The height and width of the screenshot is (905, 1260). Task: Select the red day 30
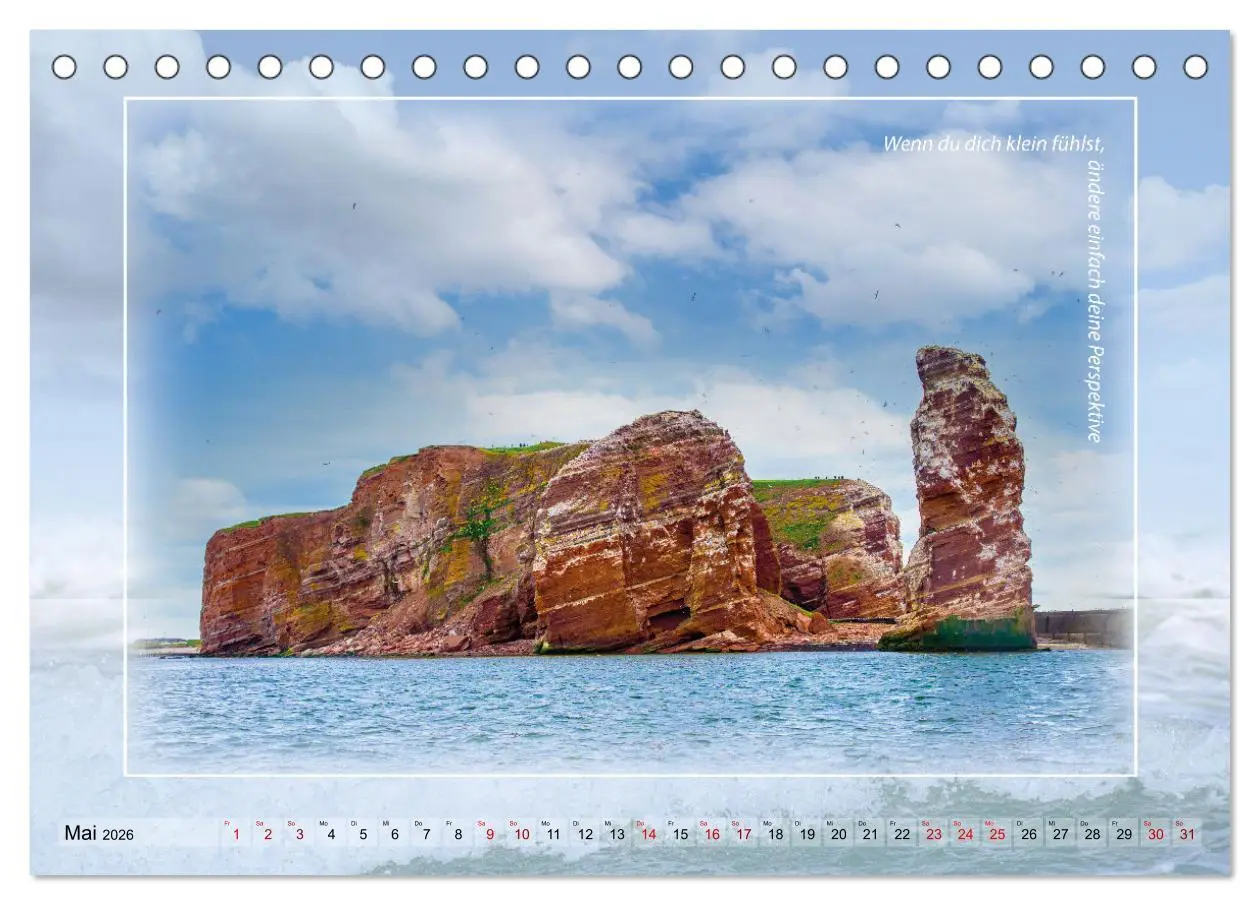[x=1155, y=833]
